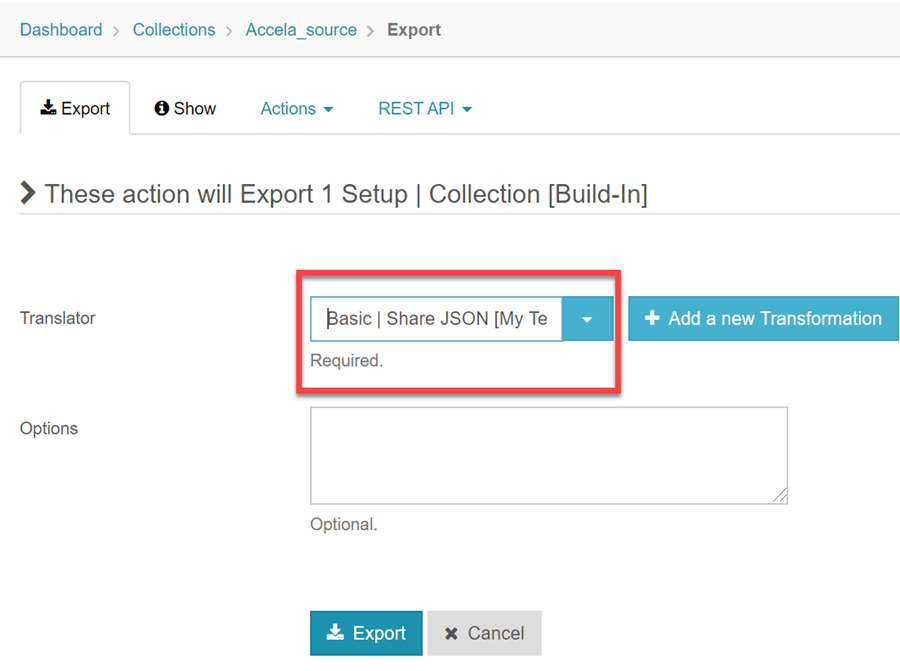The width and height of the screenshot is (900, 671).
Task: Expand the Translator dropdown arrow
Action: pos(587,319)
